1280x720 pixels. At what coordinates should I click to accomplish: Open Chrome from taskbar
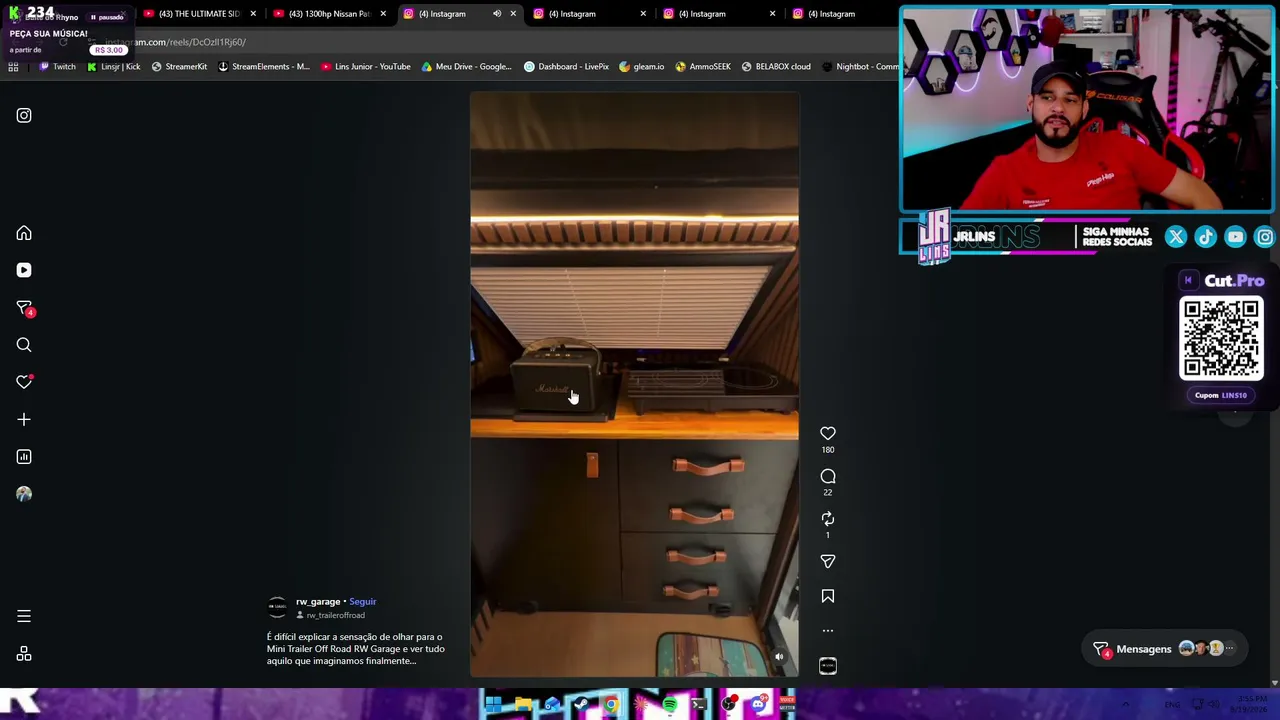click(611, 705)
